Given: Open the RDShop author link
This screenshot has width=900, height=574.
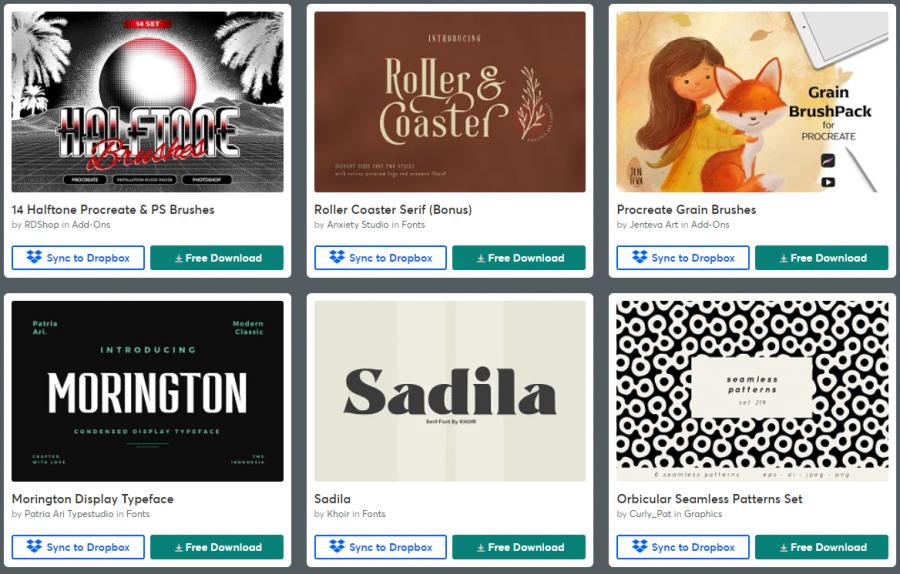Looking at the screenshot, I should click(x=41, y=225).
